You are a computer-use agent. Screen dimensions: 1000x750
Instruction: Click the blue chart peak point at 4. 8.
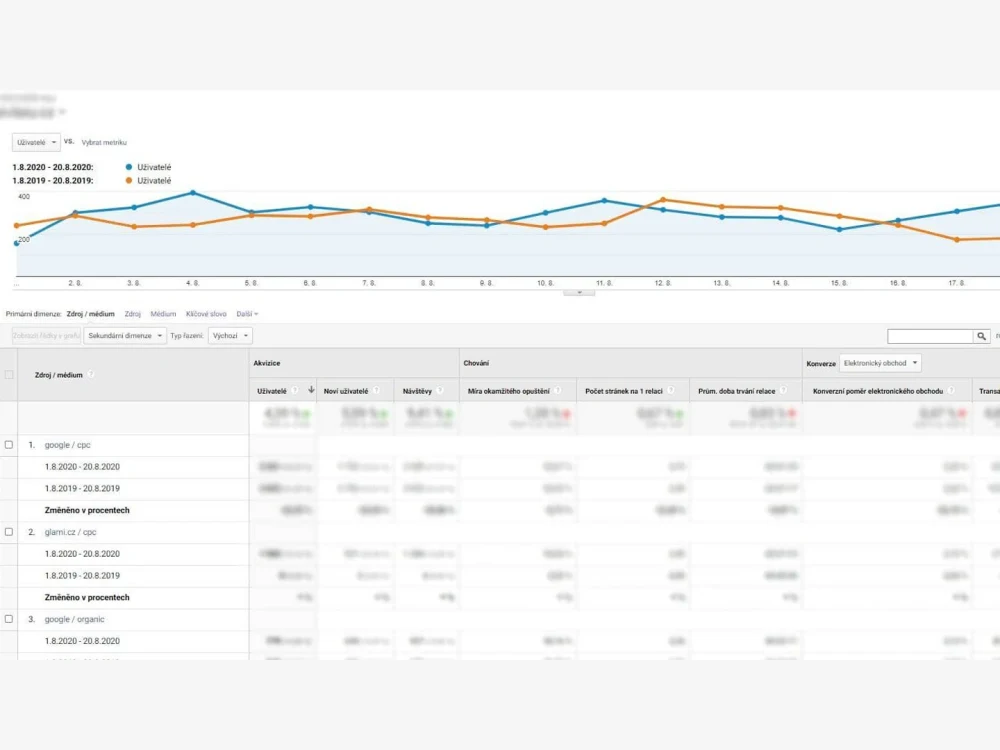pos(193,193)
